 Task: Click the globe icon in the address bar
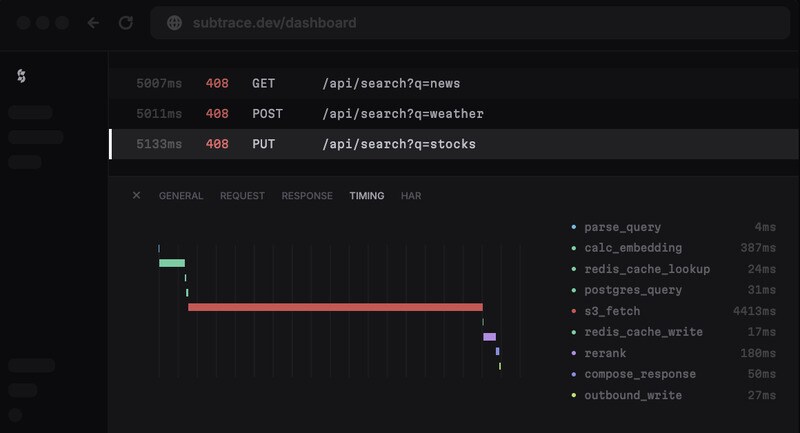(x=174, y=22)
